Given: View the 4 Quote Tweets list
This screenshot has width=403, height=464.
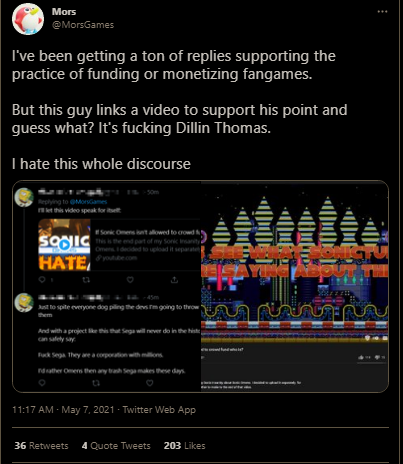Looking at the screenshot, I should (116, 446).
